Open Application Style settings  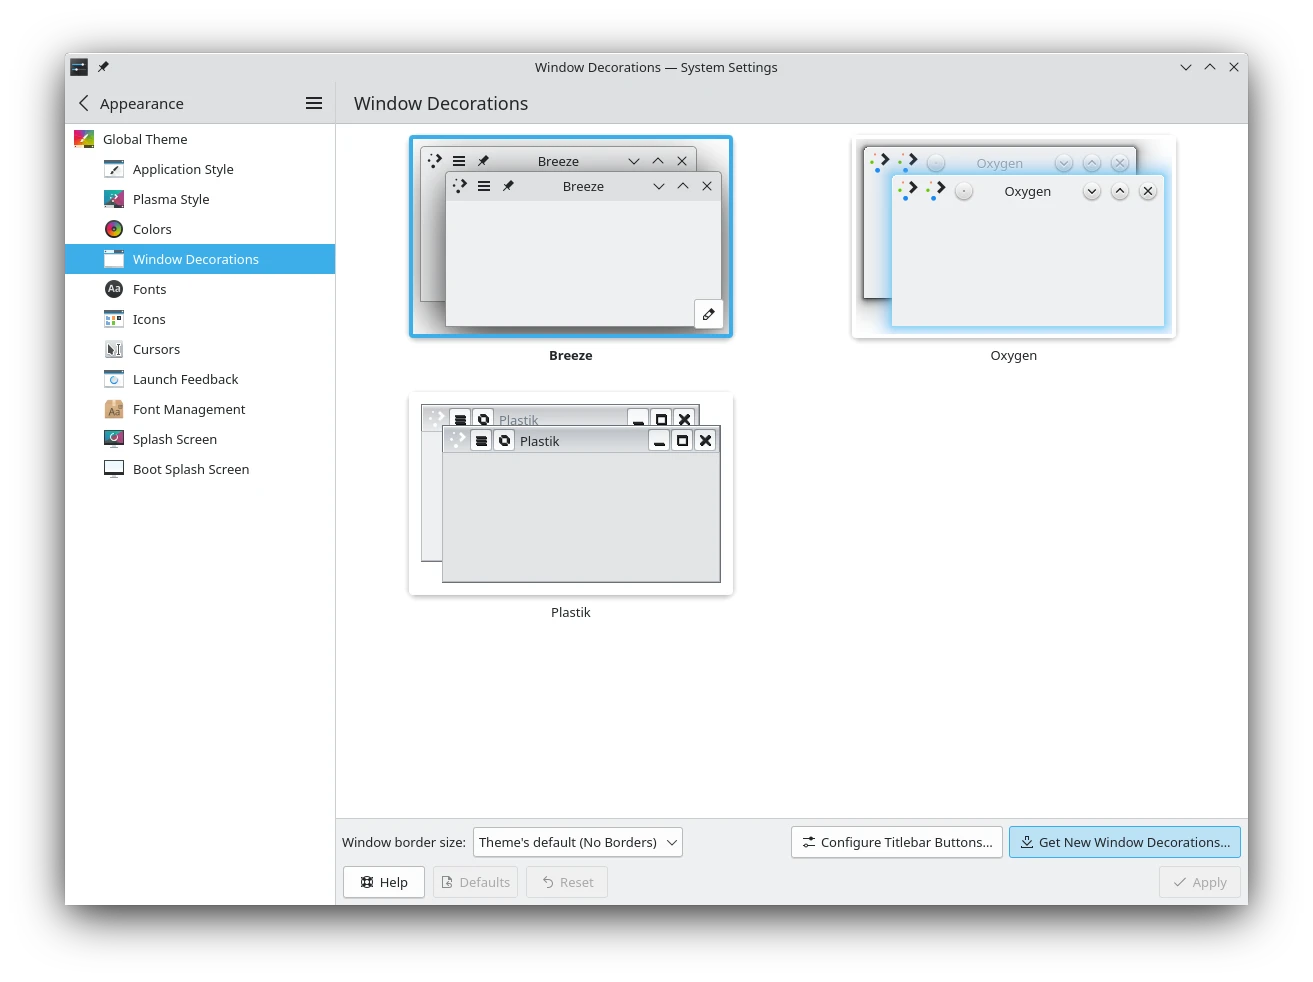click(x=113, y=169)
